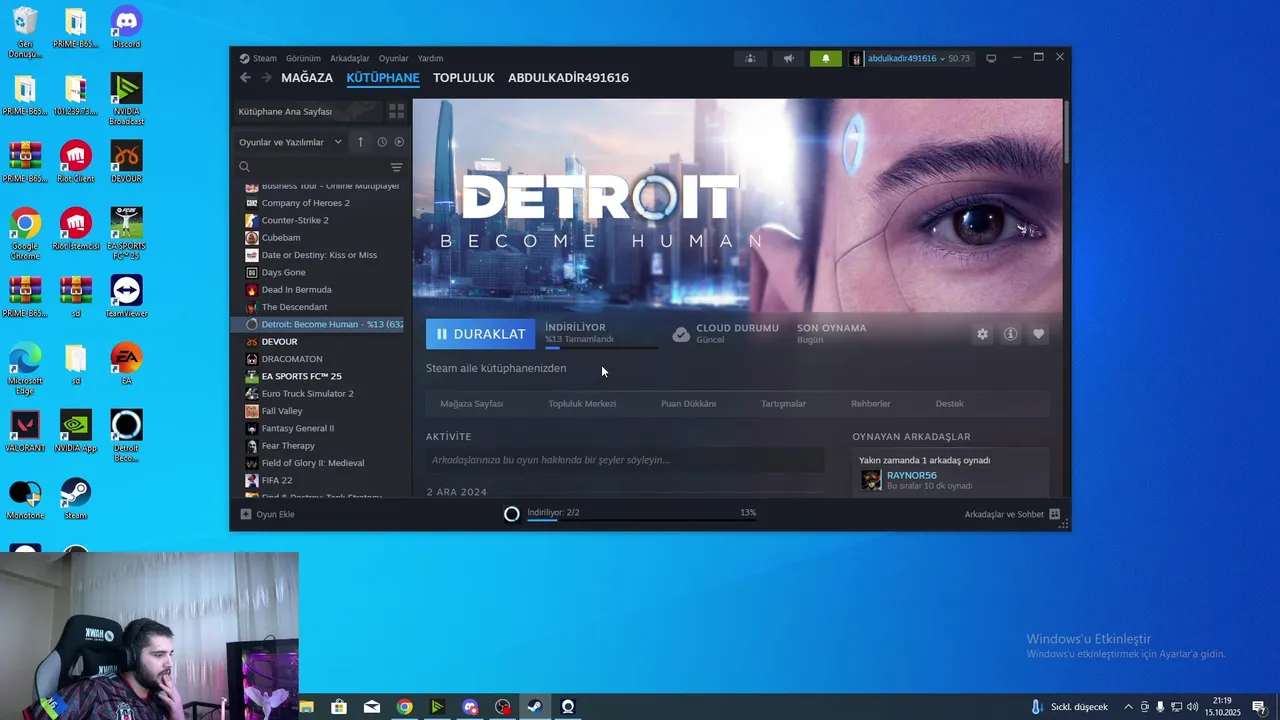Open Steam friends activity icon in top bar

click(750, 58)
